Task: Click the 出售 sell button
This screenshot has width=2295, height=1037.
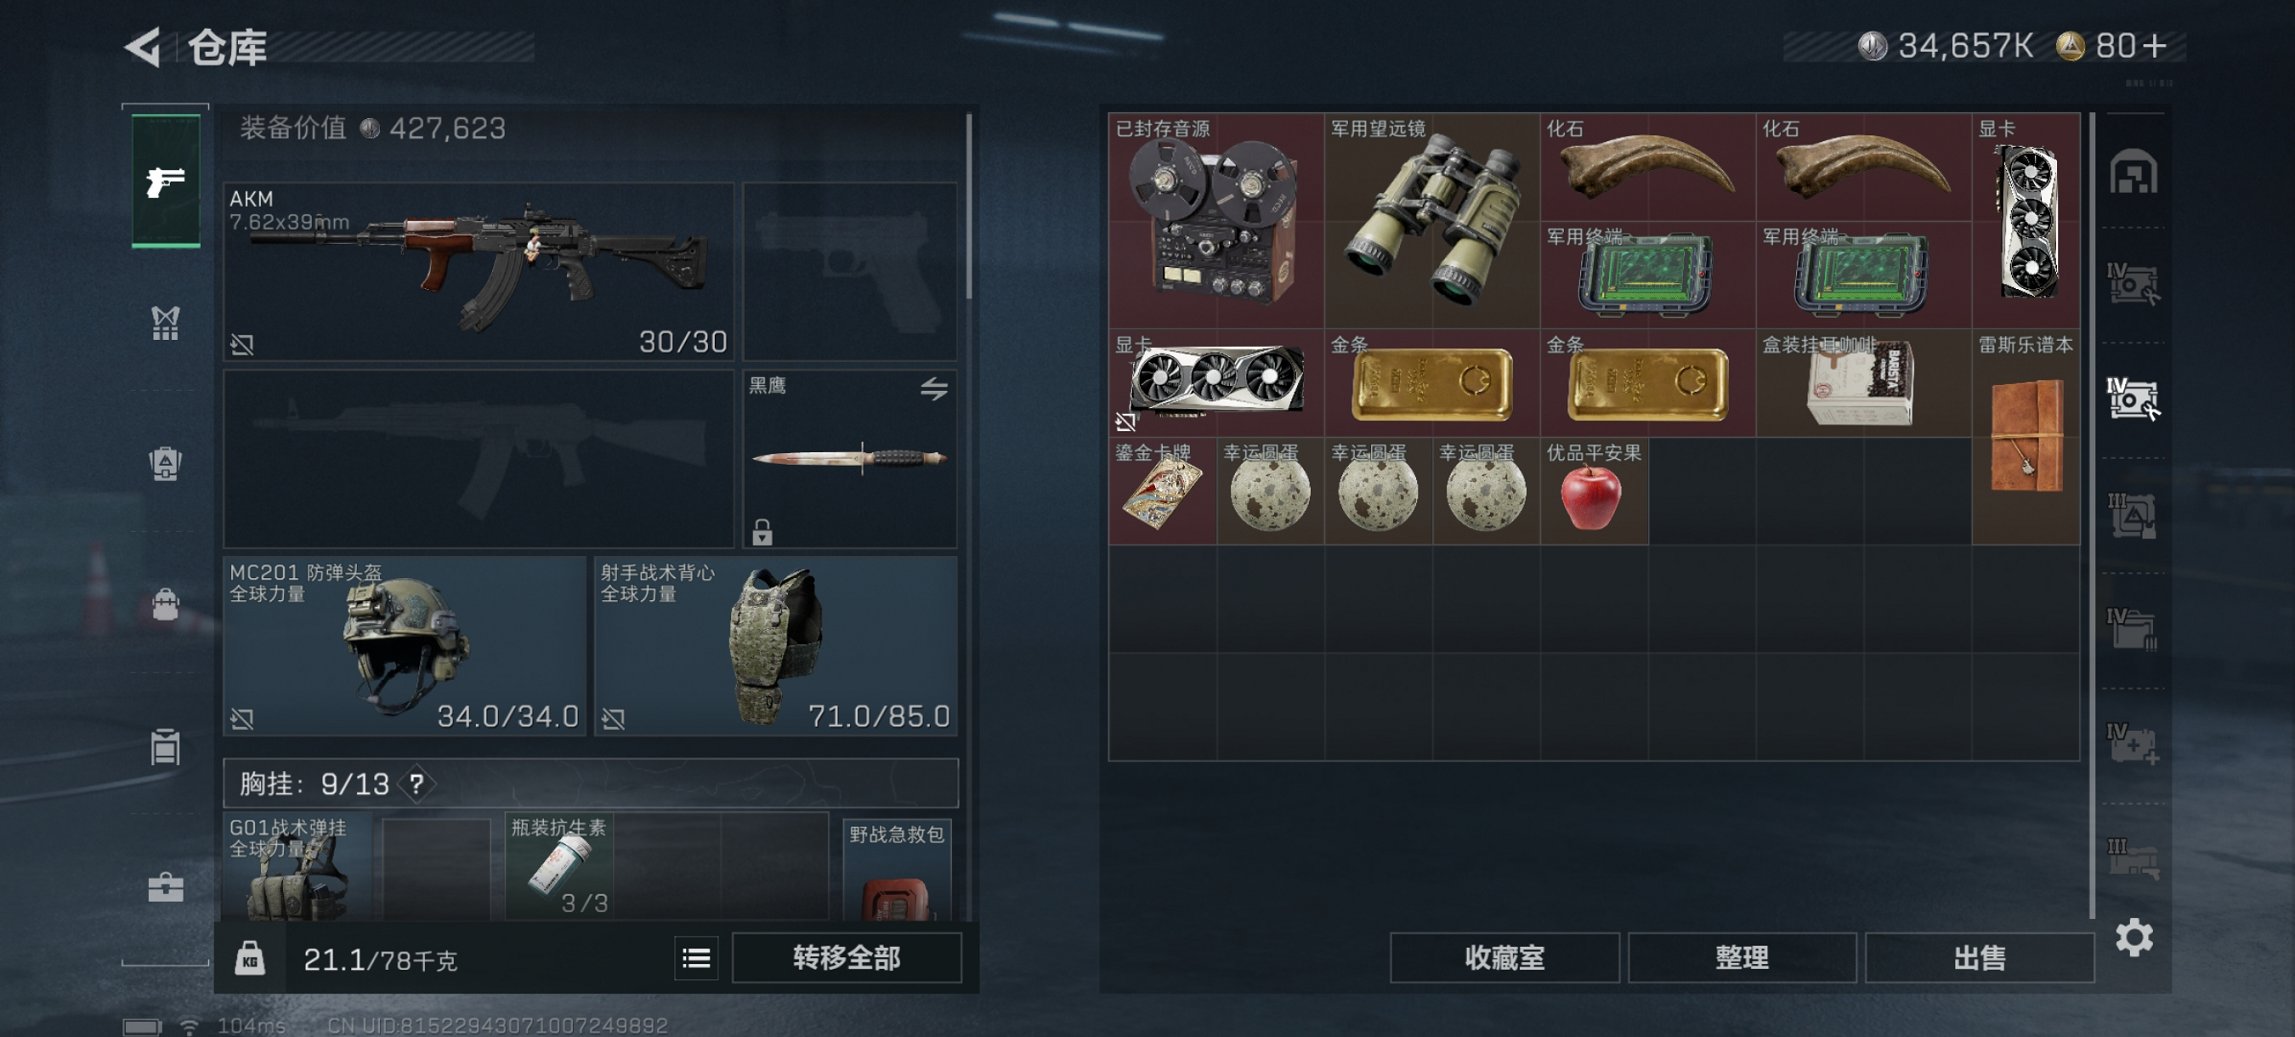Action: 1979,958
